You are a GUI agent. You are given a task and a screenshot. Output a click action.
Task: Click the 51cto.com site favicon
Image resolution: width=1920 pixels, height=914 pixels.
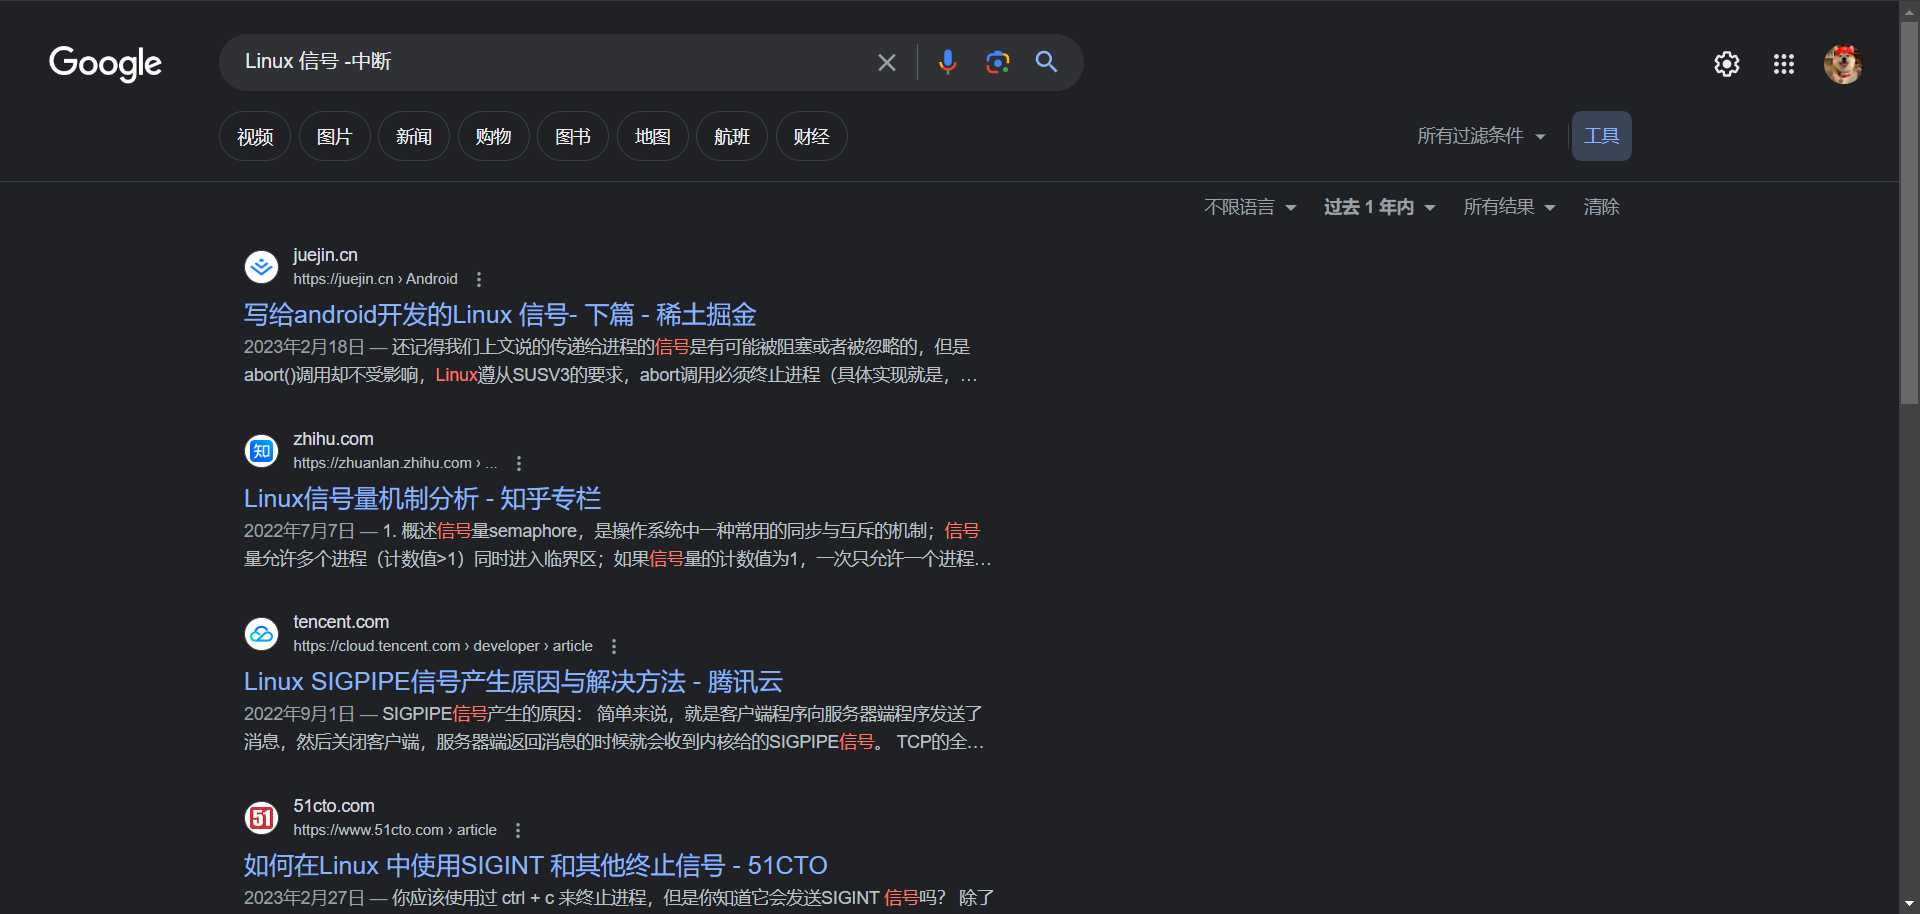[x=262, y=818]
